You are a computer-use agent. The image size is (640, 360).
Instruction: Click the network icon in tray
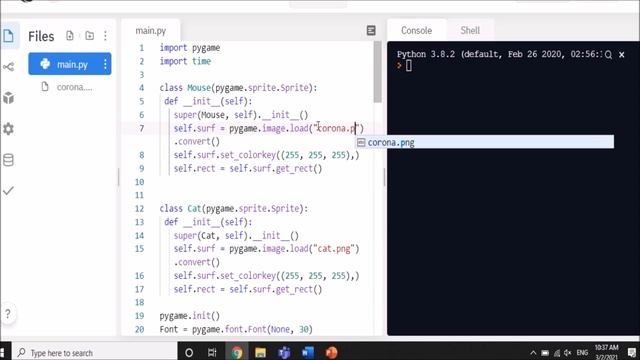(x=556, y=353)
